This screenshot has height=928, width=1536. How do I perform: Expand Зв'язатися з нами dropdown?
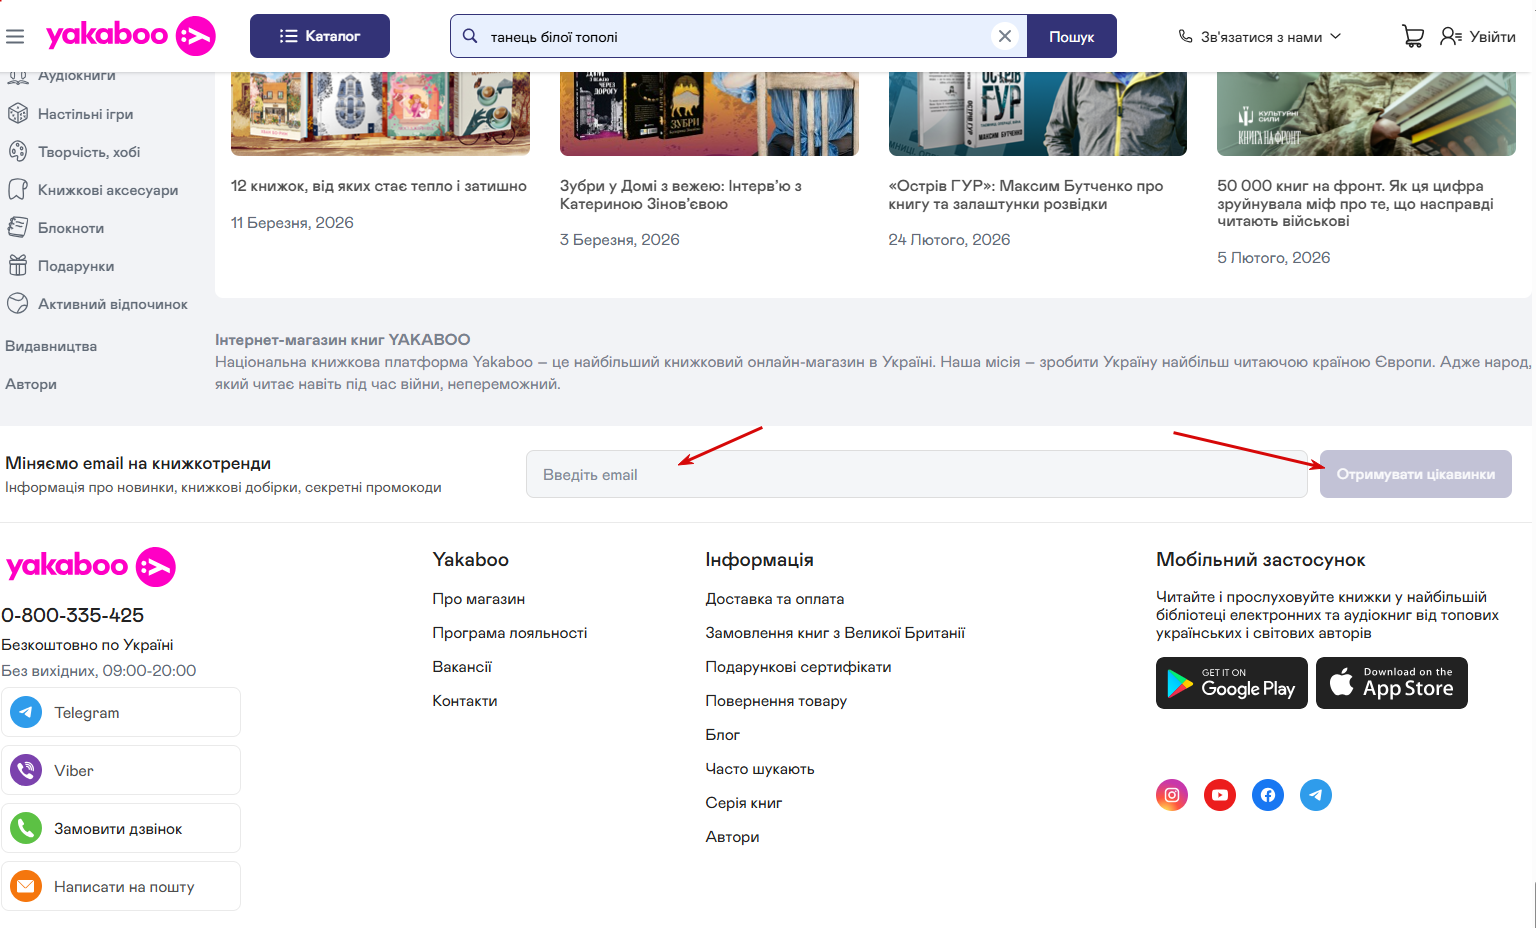pos(1259,36)
